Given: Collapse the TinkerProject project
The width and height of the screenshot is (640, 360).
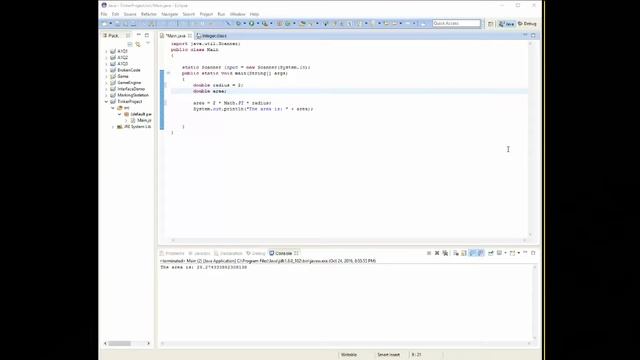Looking at the screenshot, I should coord(107,101).
